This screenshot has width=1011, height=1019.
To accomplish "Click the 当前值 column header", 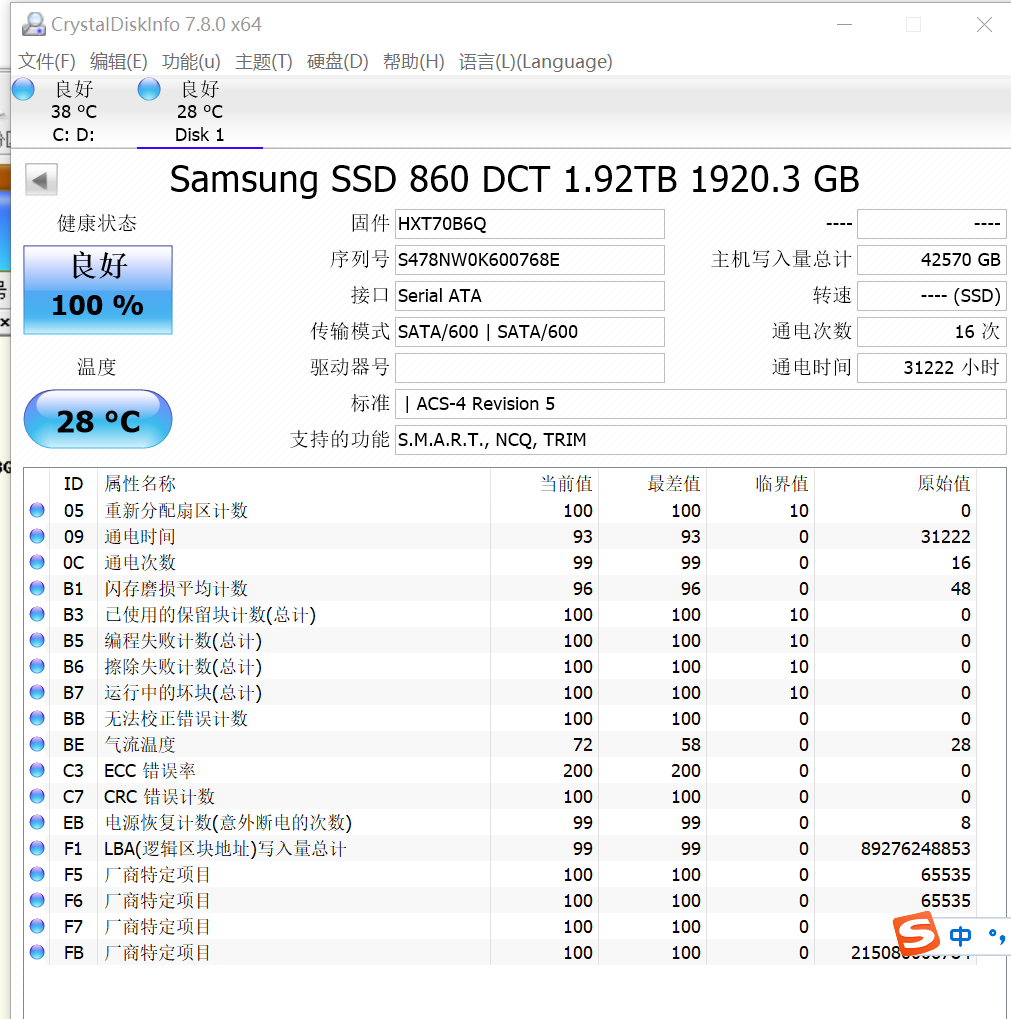I will pyautogui.click(x=566, y=484).
